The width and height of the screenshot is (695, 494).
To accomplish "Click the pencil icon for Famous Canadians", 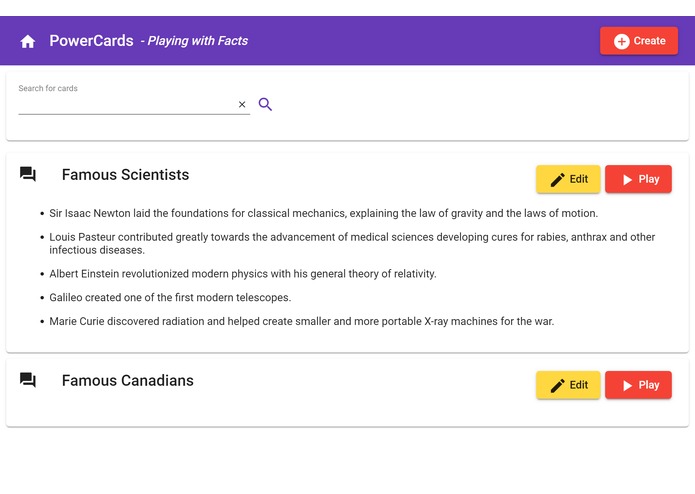I will point(557,386).
